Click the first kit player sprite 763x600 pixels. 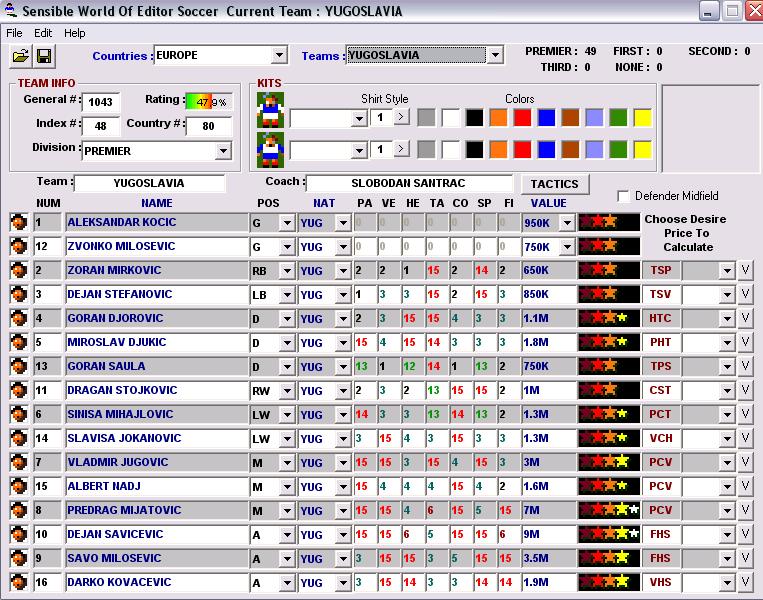point(270,108)
